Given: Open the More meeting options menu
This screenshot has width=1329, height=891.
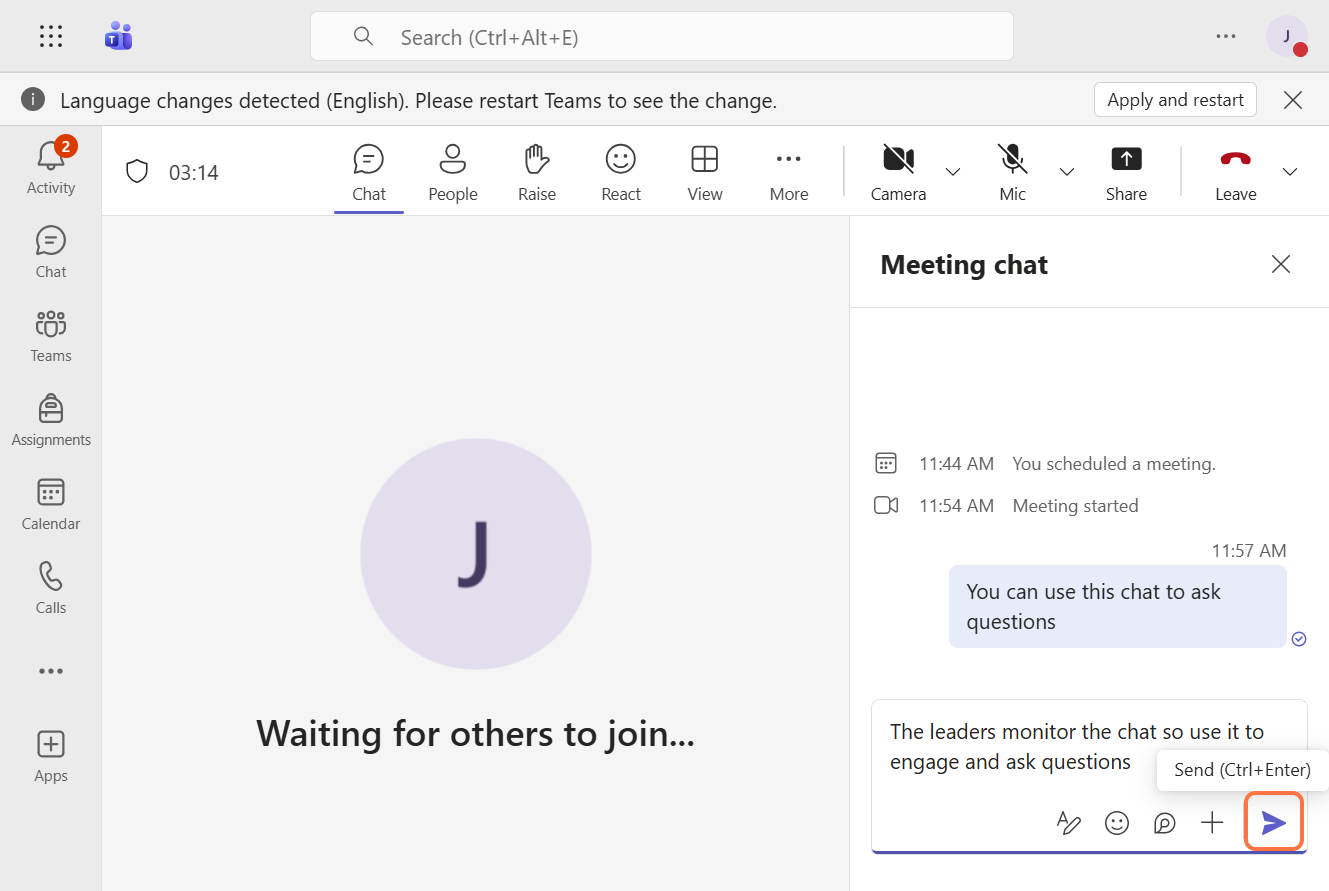Looking at the screenshot, I should click(789, 170).
